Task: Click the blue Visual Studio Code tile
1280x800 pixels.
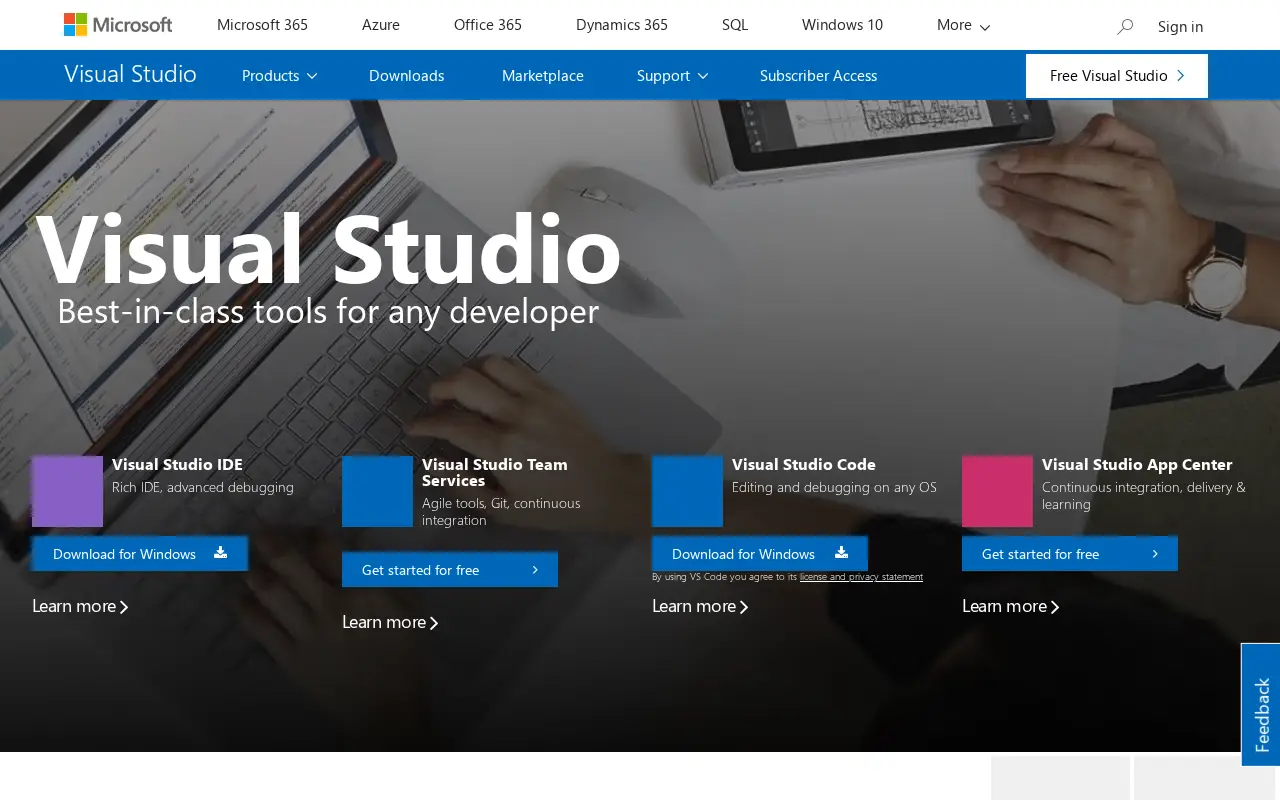Action: click(687, 491)
